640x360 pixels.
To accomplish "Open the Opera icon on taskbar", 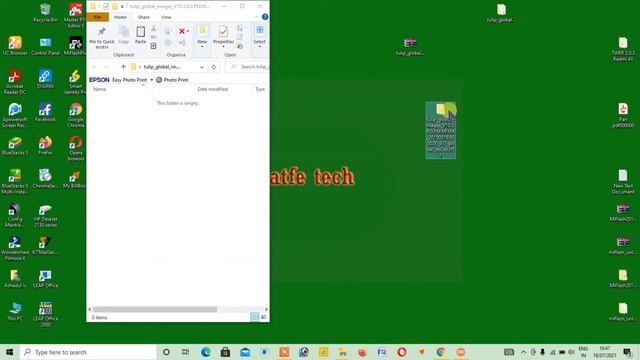I will coord(402,352).
